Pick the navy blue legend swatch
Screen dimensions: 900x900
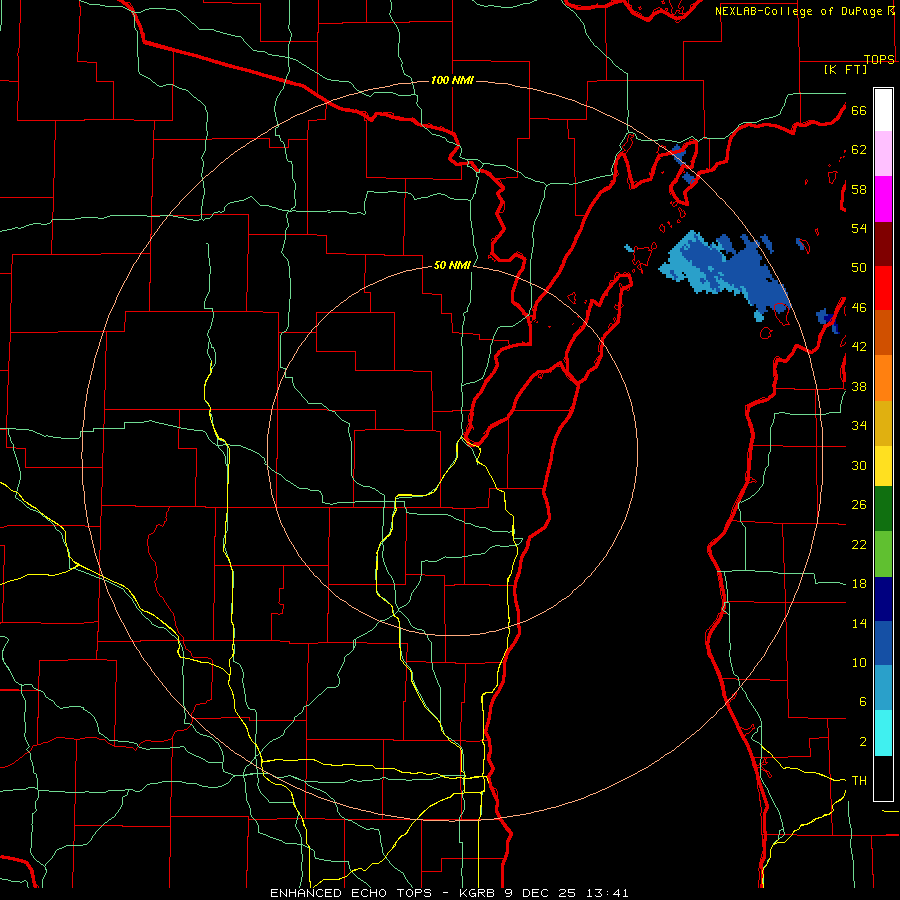click(x=883, y=599)
